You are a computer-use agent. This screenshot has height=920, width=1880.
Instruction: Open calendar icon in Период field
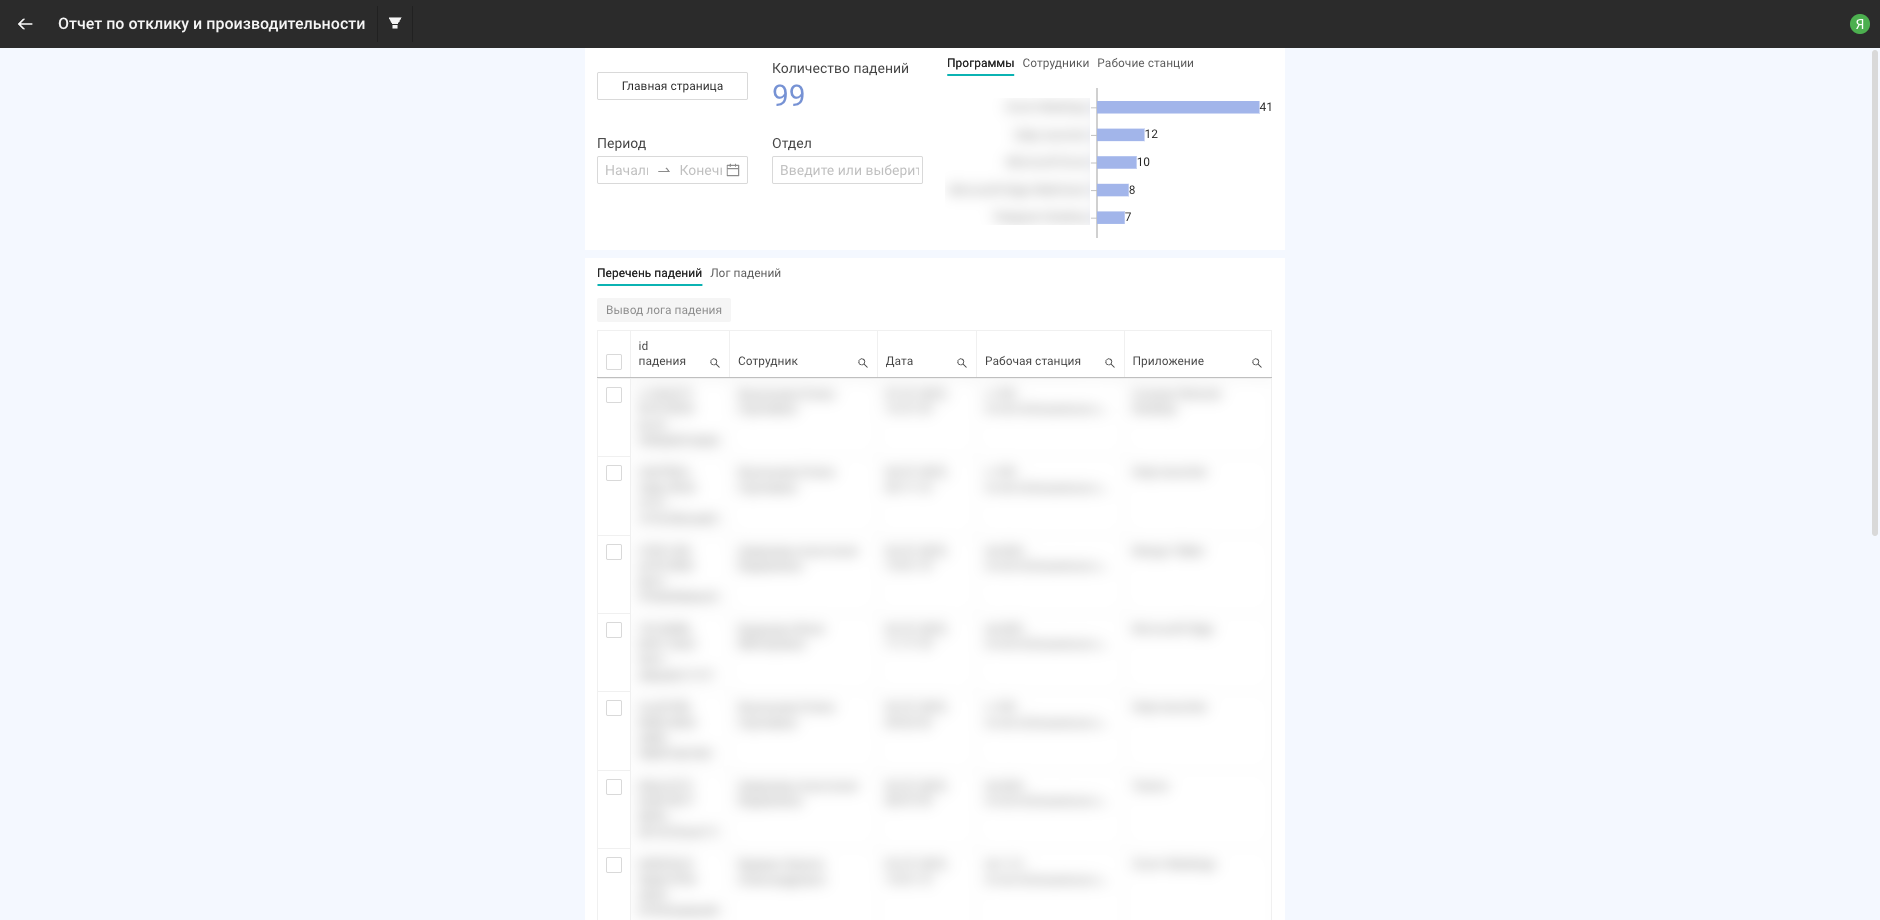[x=733, y=170]
